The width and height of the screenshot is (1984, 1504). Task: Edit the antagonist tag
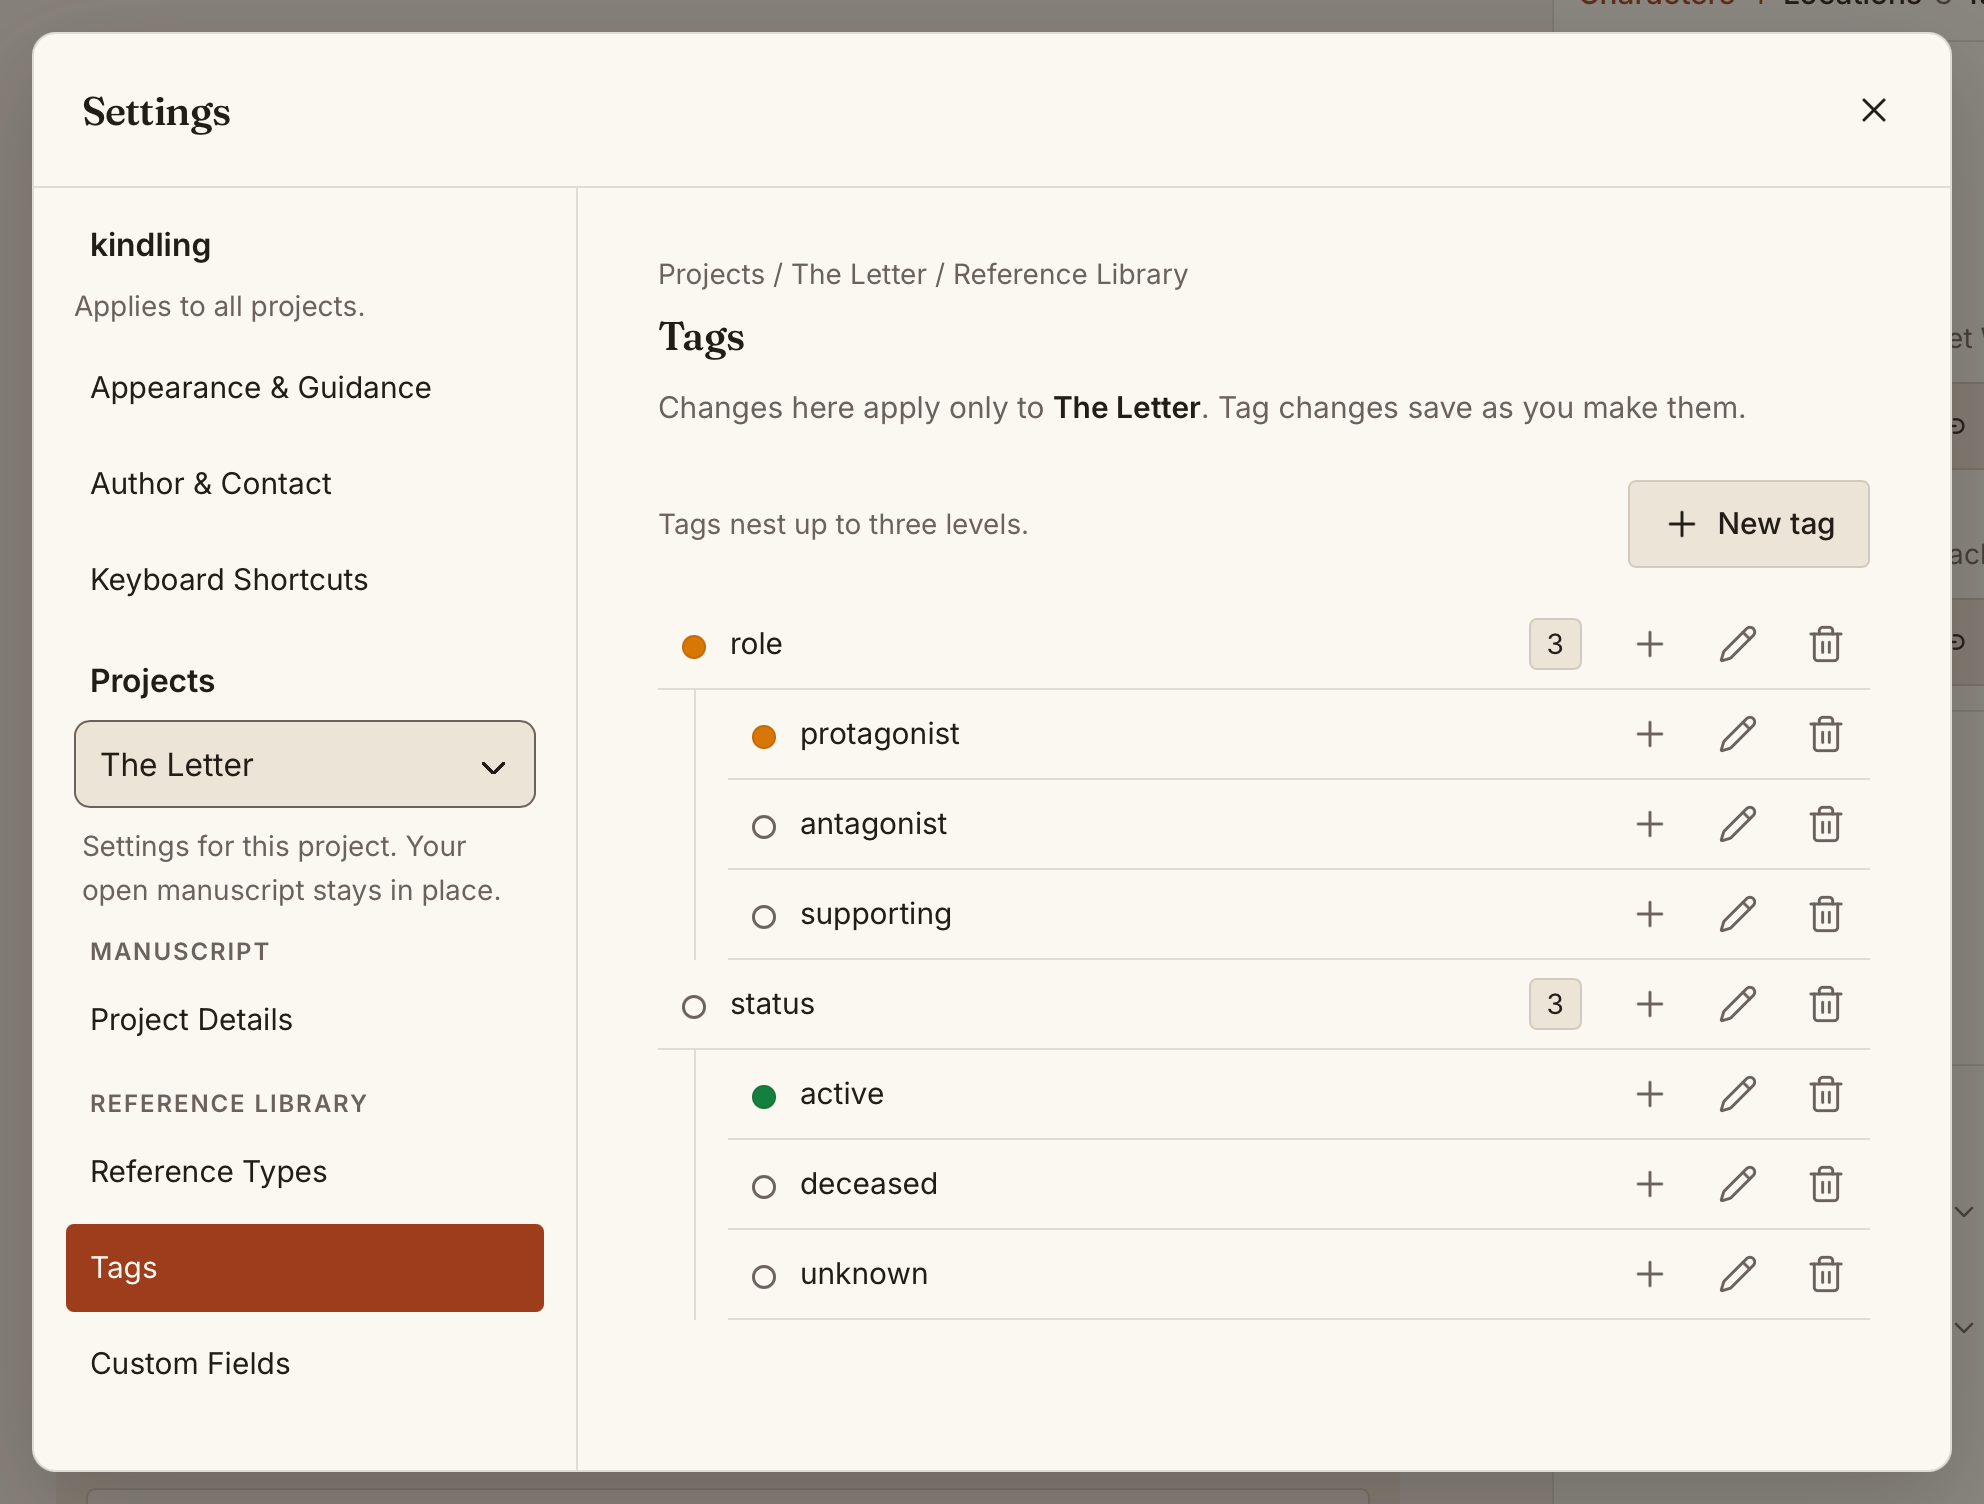(1738, 824)
